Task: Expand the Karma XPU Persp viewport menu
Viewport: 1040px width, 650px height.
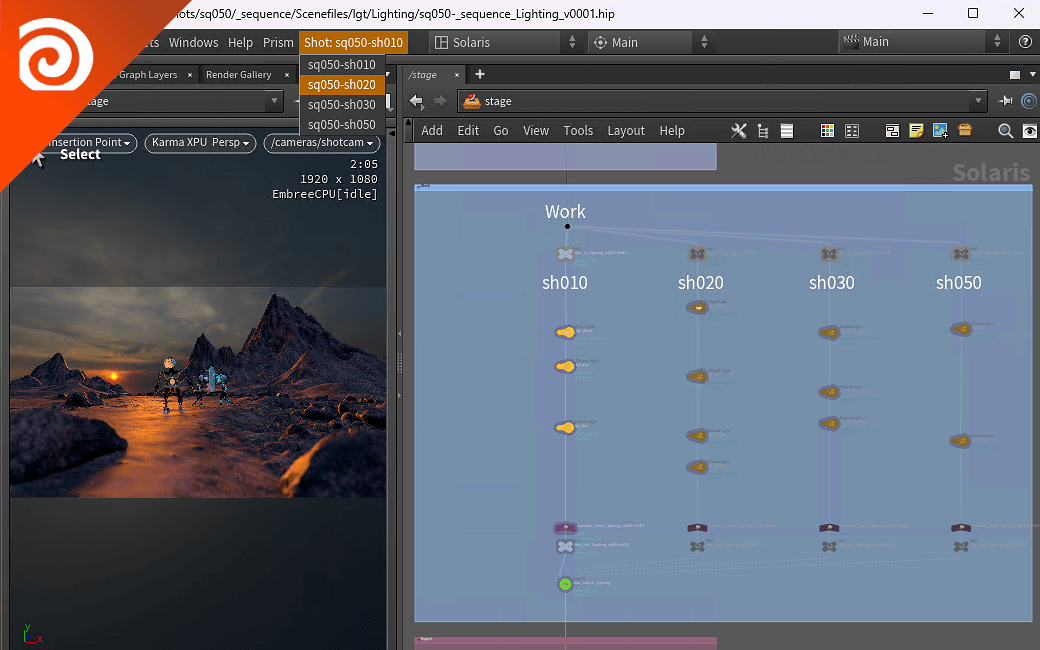Action: (201, 143)
